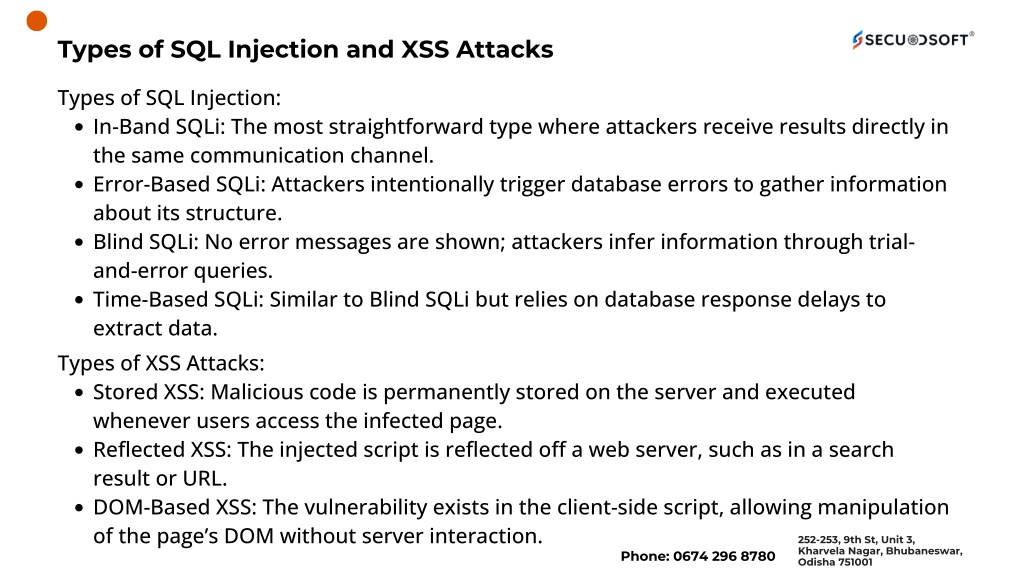
Task: Click the phone number 0674 296 8780
Action: click(x=697, y=556)
